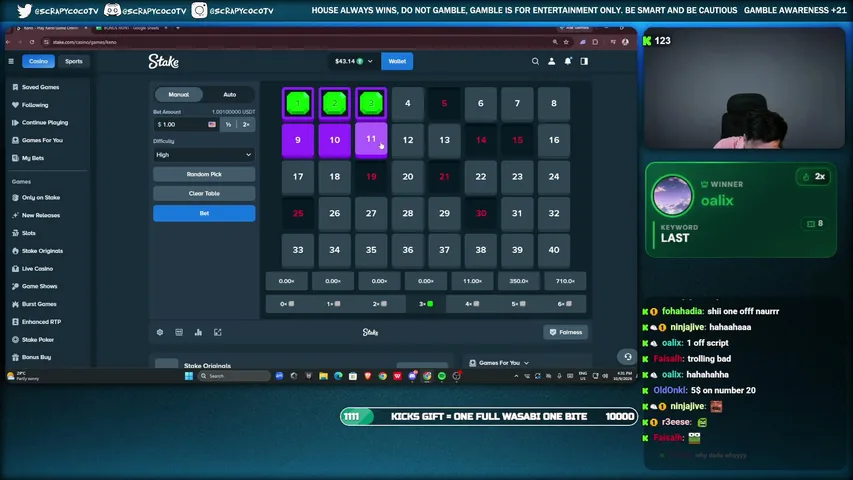Click the fullscreen expand icon
This screenshot has height=480, width=853.
[218, 332]
